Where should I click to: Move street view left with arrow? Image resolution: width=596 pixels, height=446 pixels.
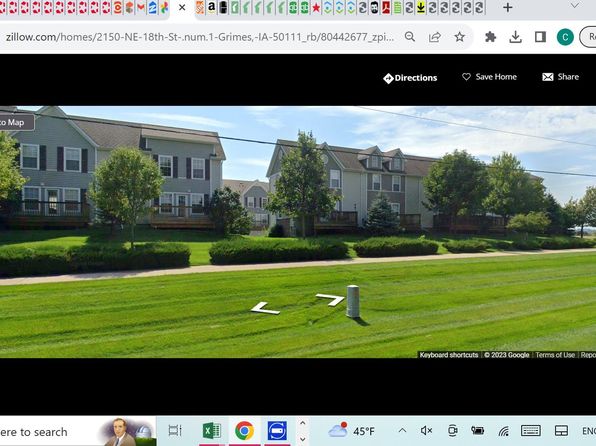265,308
